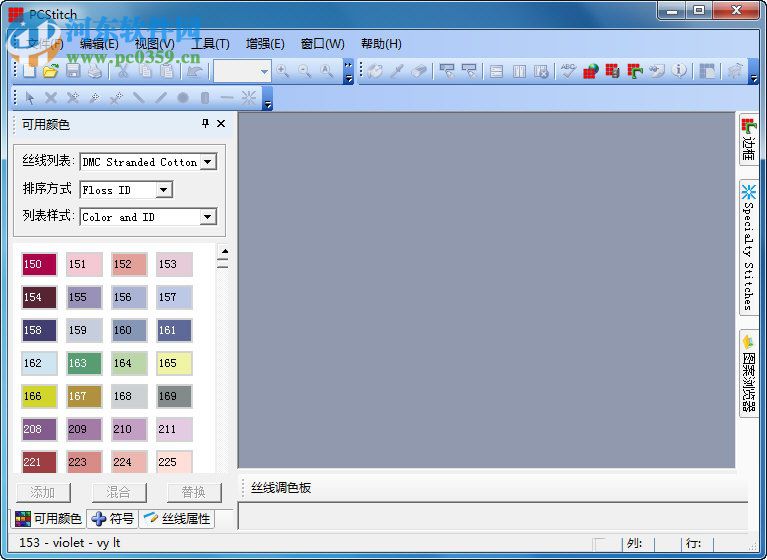Viewport: 767px width, 560px height.
Task: Open the 排序方式 Floss ID dropdown
Action: [164, 190]
